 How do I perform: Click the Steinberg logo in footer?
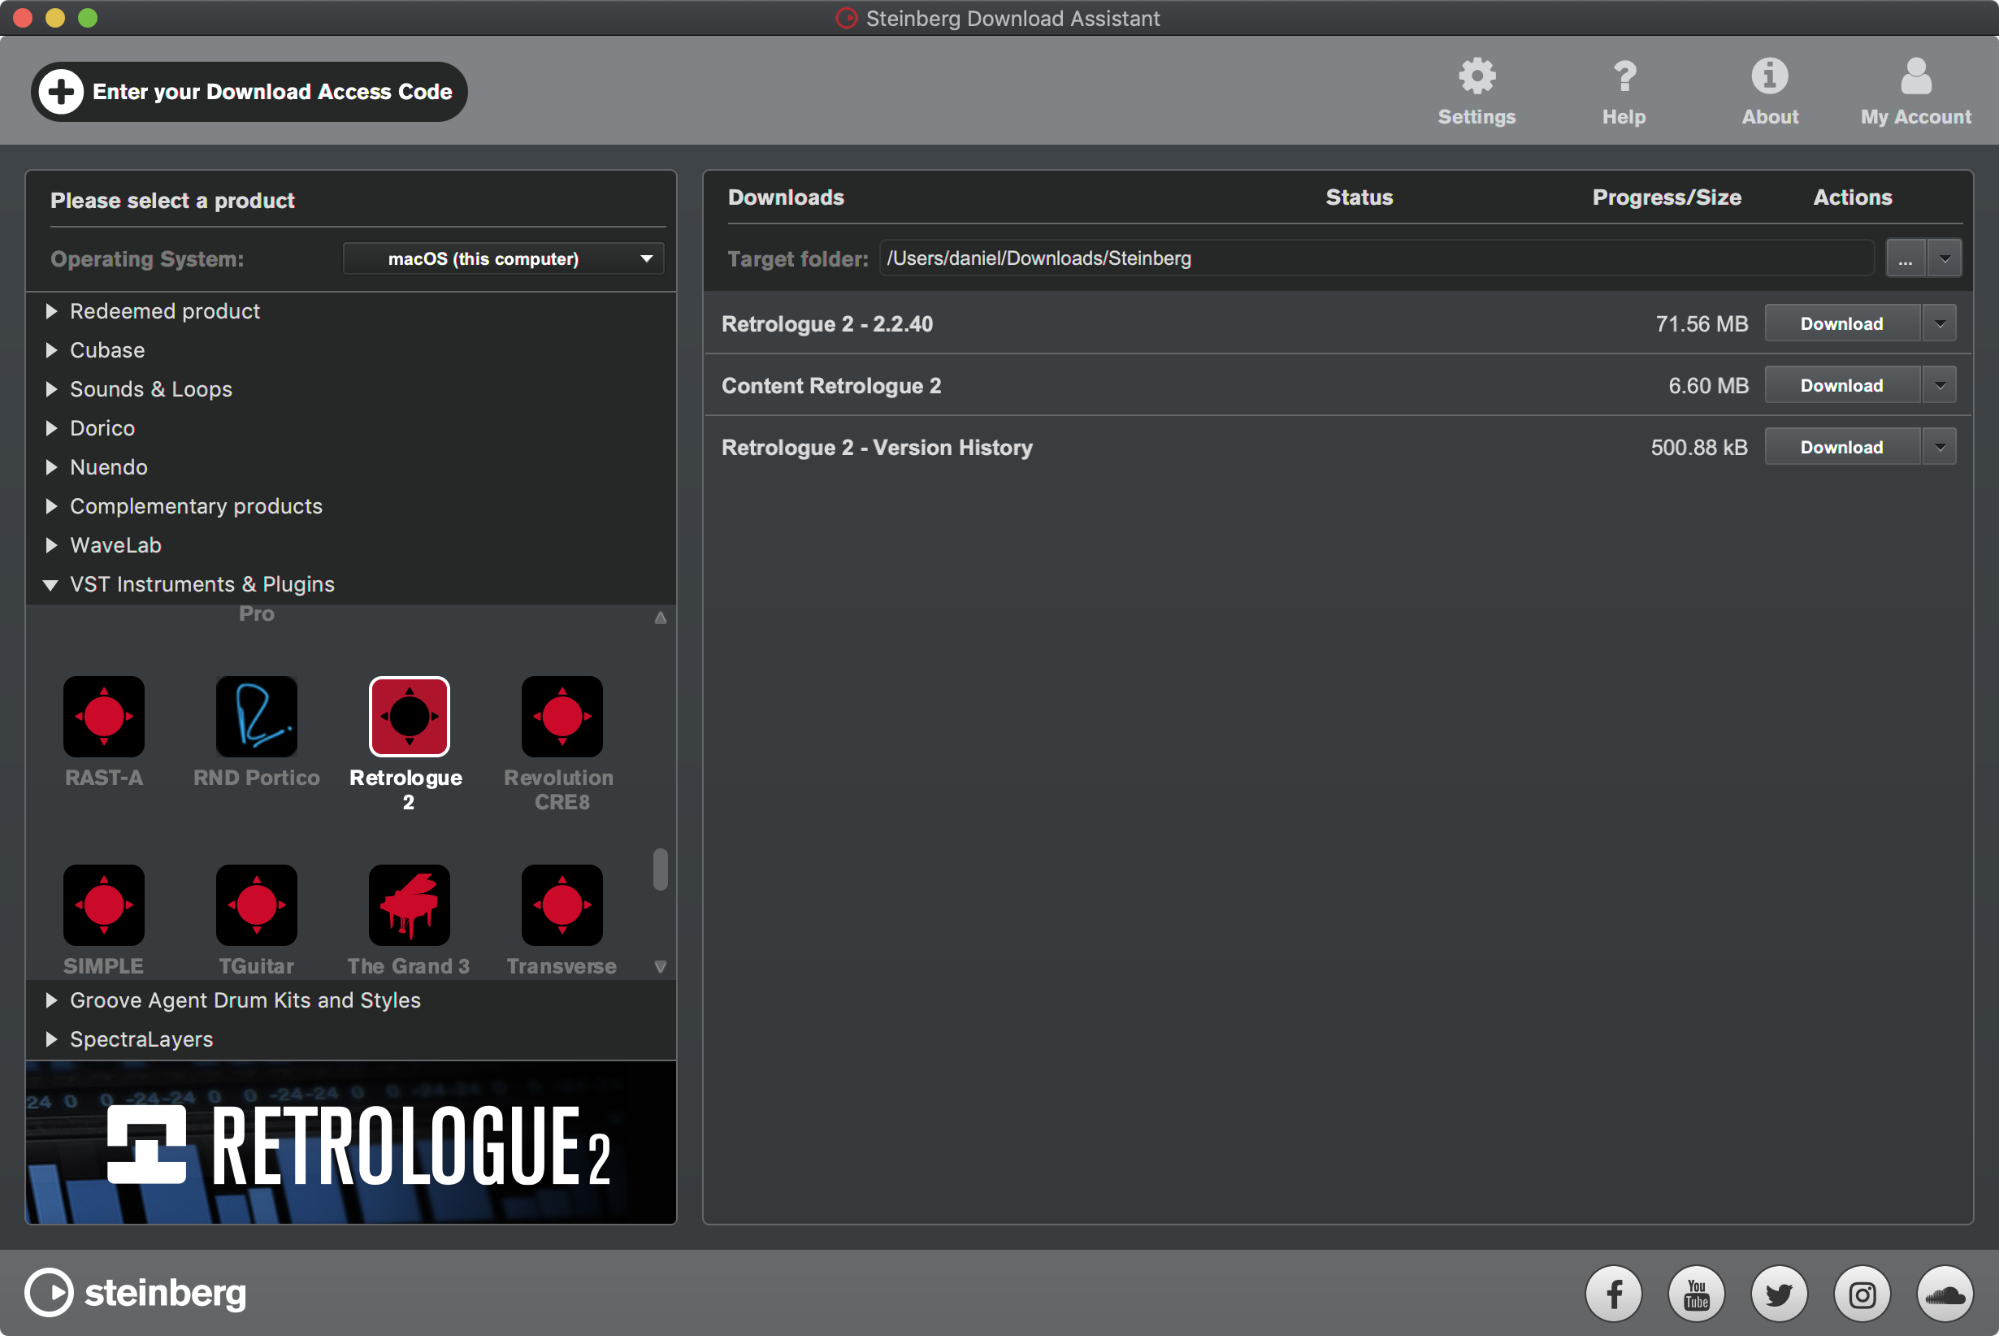136,1293
